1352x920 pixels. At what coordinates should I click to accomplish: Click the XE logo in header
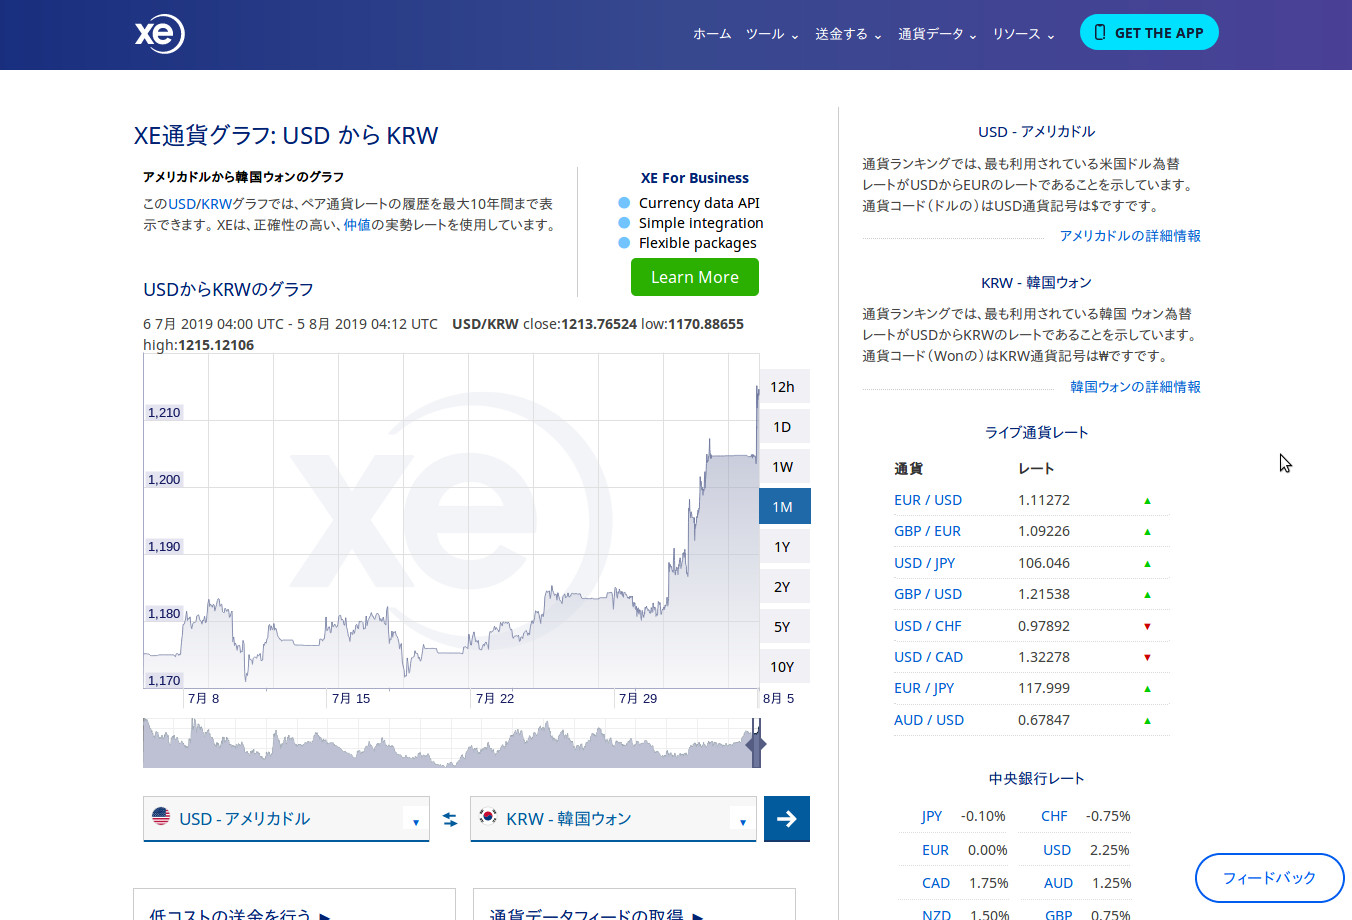(x=160, y=34)
